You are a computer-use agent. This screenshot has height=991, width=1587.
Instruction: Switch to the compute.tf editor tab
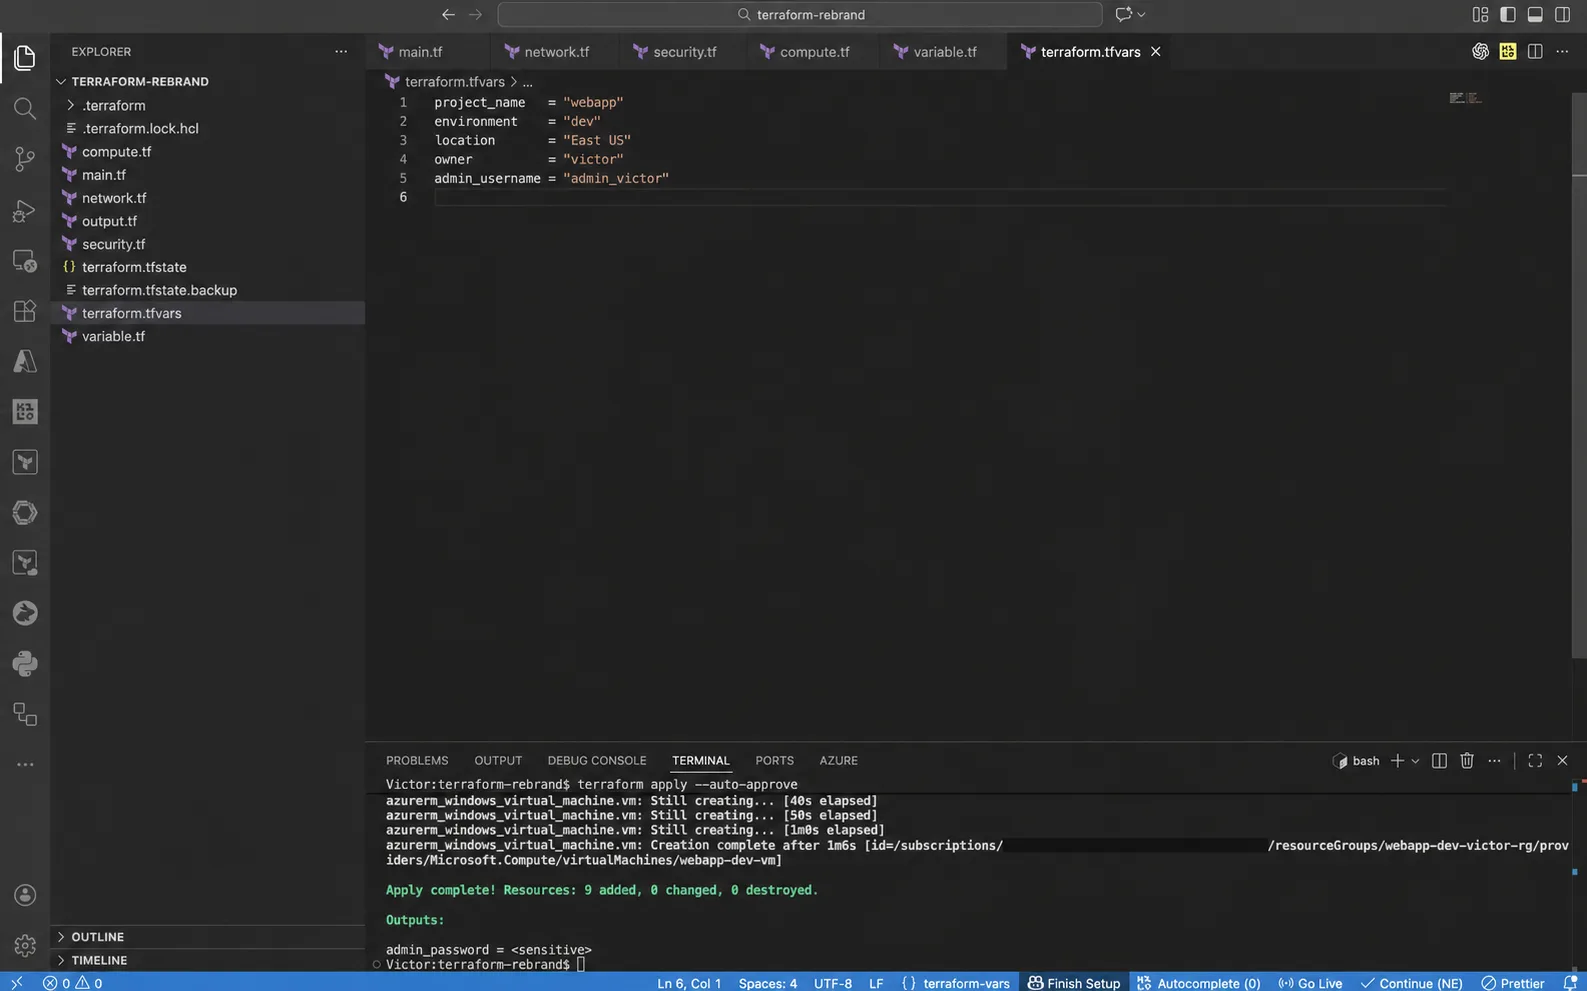pos(806,52)
